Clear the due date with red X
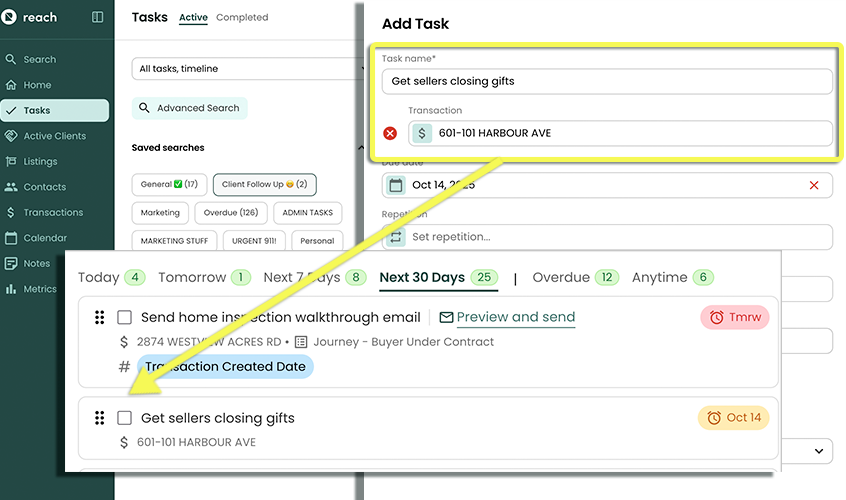Screen dimensions: 846x500 [x=813, y=185]
